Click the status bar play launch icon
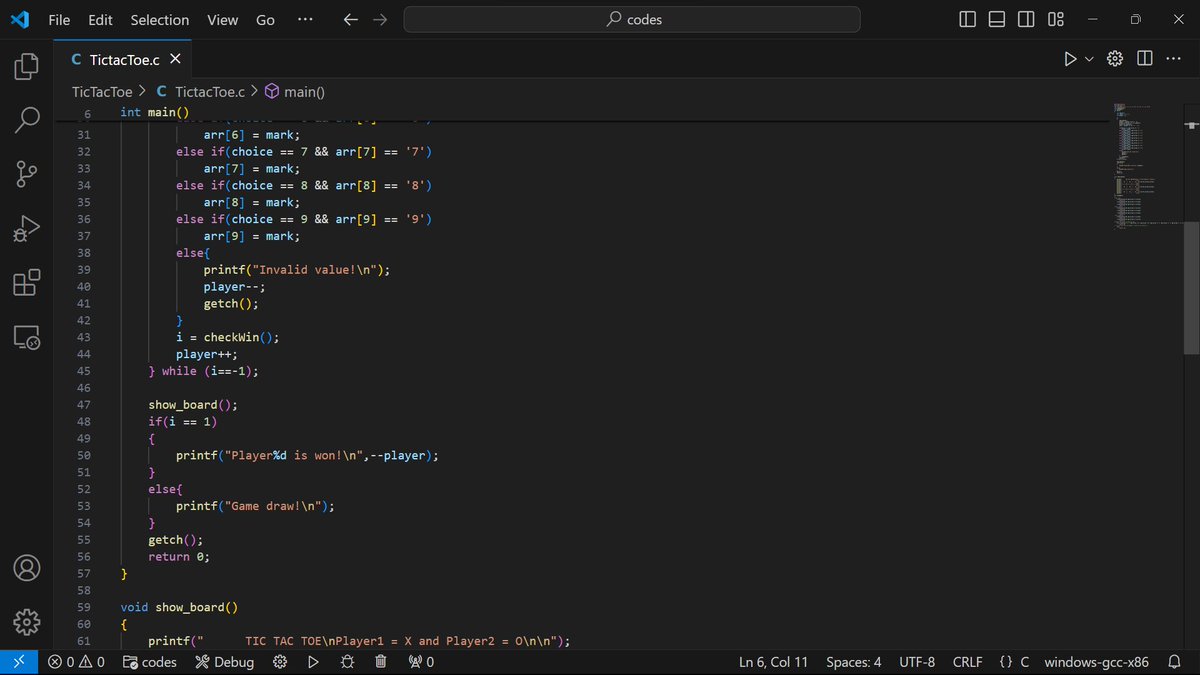Viewport: 1200px width, 675px height. tap(313, 662)
